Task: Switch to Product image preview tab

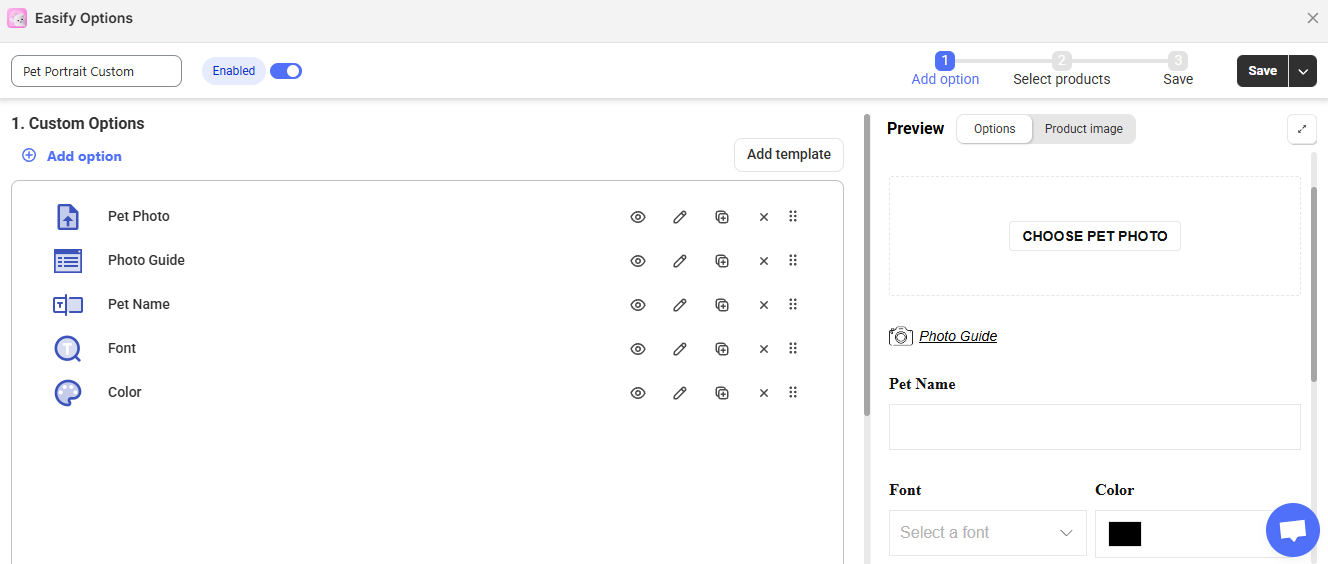Action: pos(1083,129)
